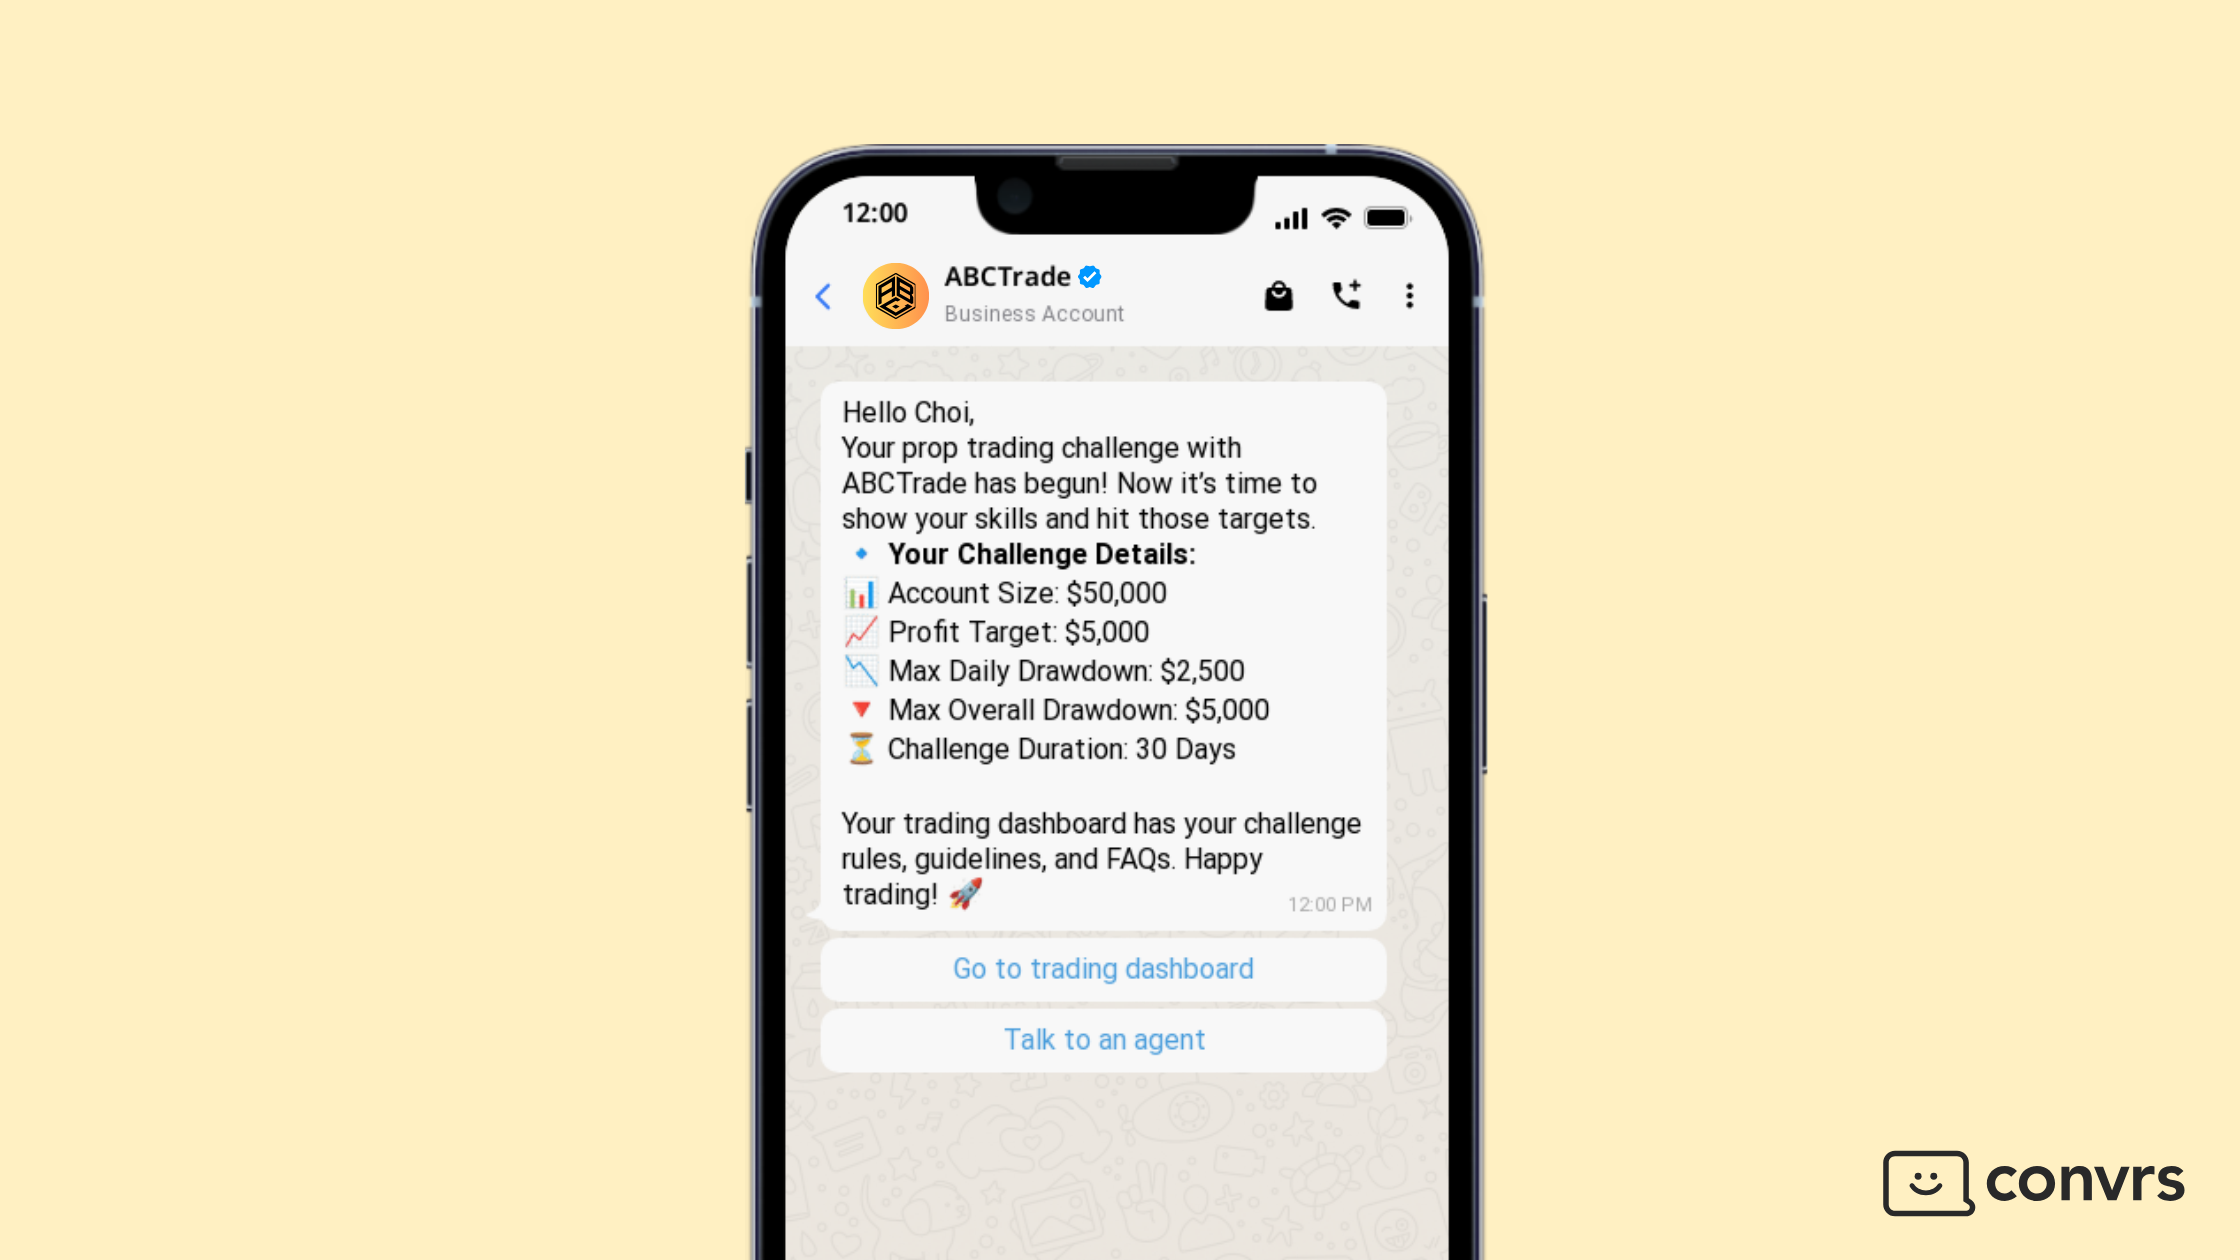Image resolution: width=2240 pixels, height=1260 pixels.
Task: Click Talk to an agent button
Action: (x=1103, y=1038)
